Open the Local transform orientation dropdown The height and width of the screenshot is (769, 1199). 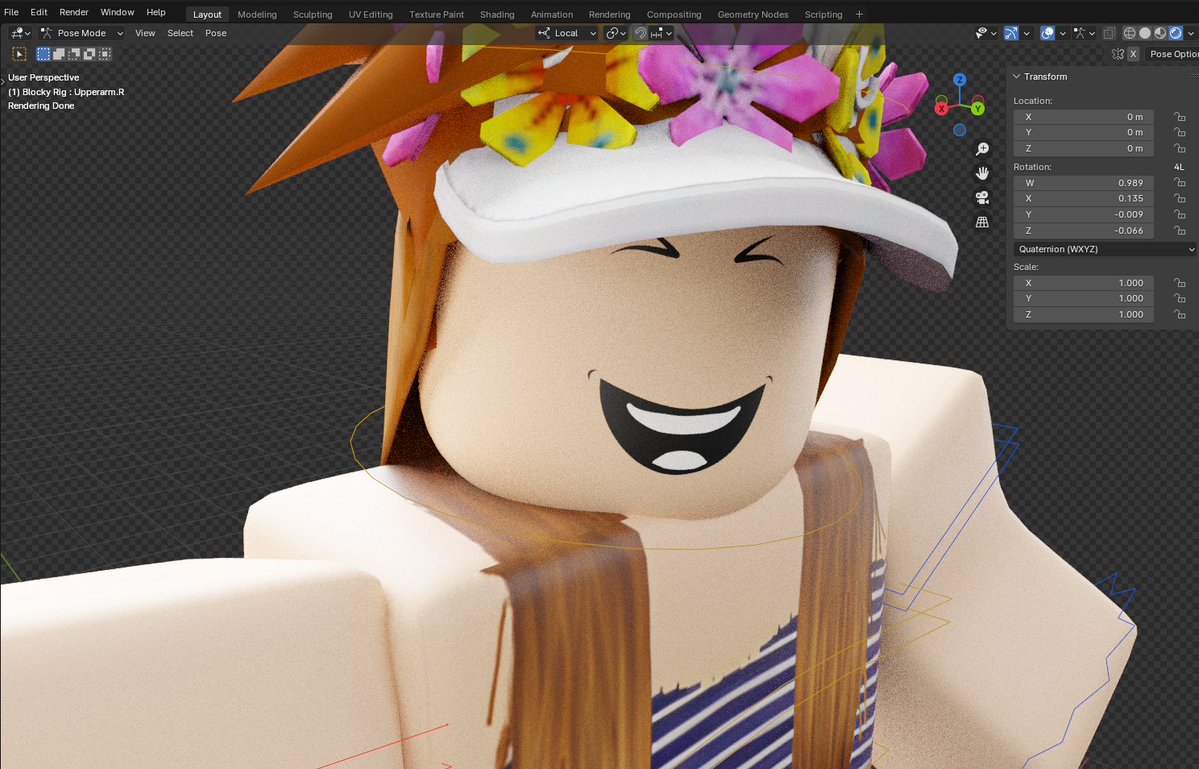[567, 33]
